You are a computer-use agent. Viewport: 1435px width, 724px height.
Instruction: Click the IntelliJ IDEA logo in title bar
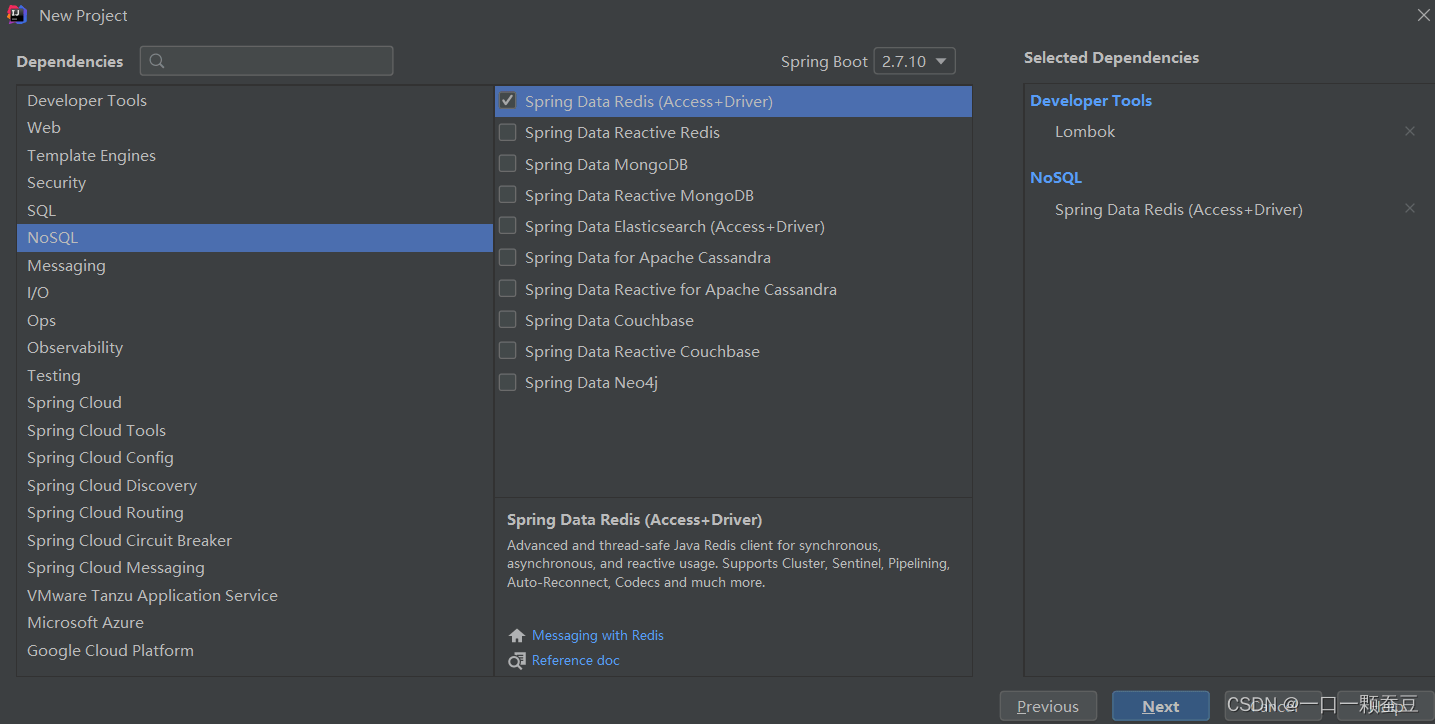[17, 15]
